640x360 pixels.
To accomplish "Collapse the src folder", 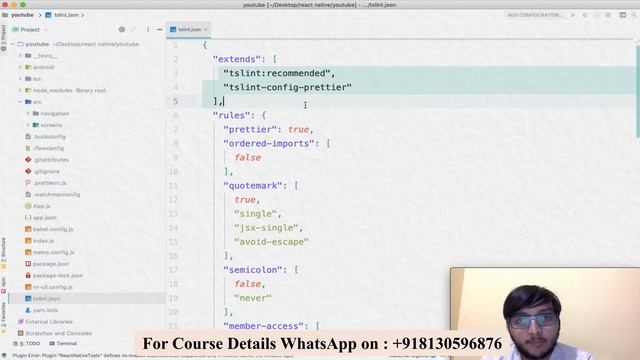I will [20, 102].
